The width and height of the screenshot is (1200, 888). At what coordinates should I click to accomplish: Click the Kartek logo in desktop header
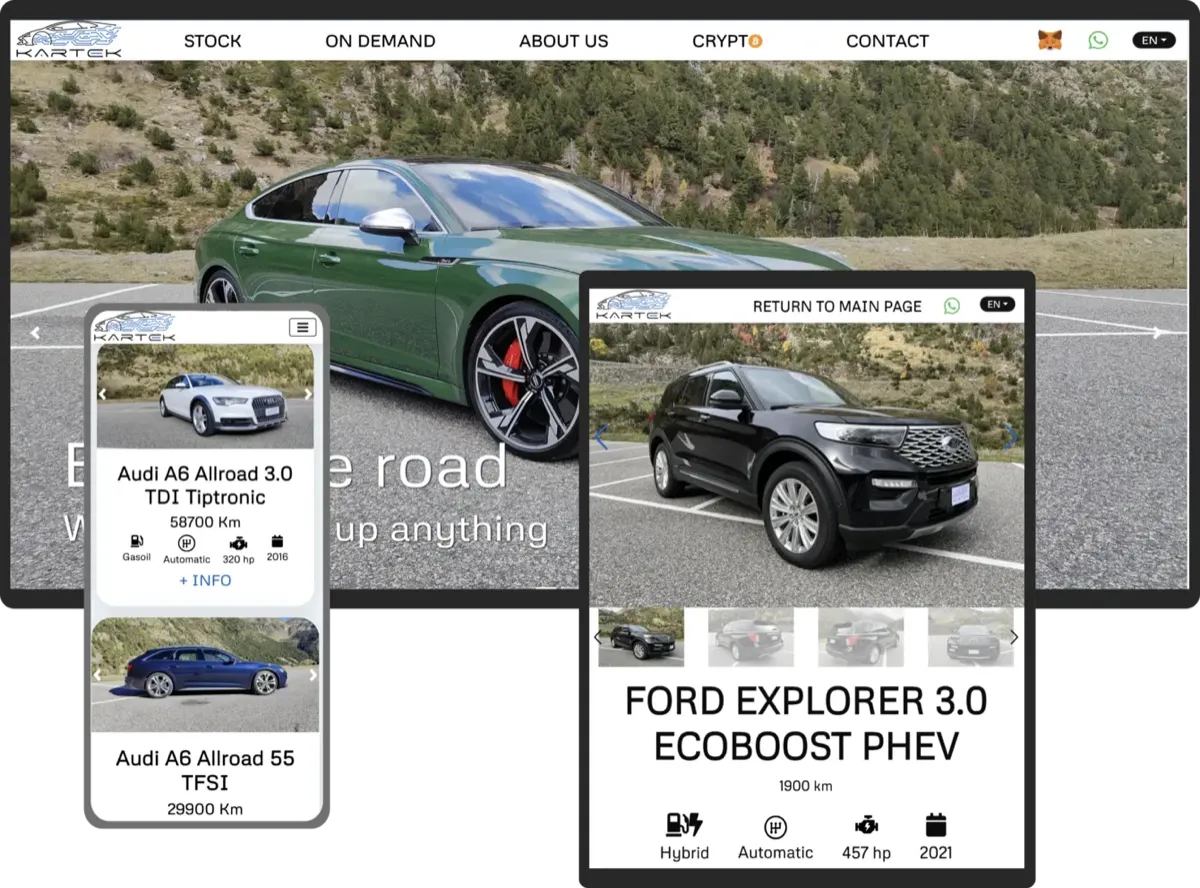pyautogui.click(x=69, y=40)
